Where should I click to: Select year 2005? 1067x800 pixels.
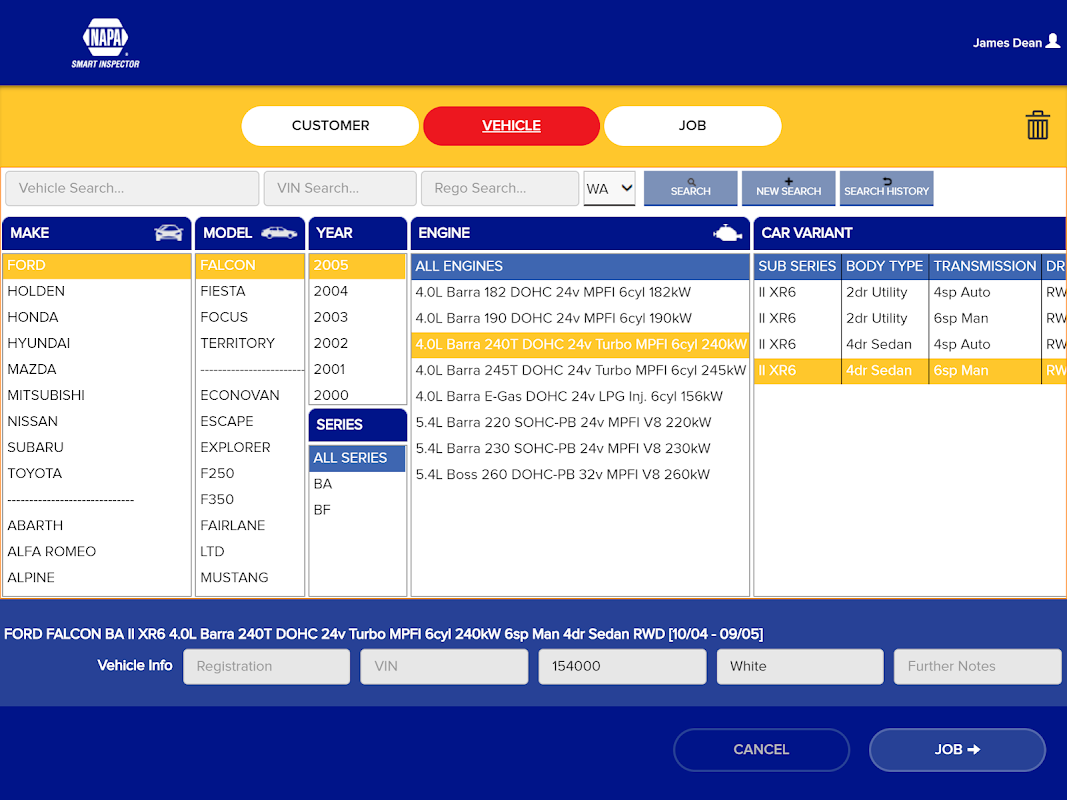point(357,265)
